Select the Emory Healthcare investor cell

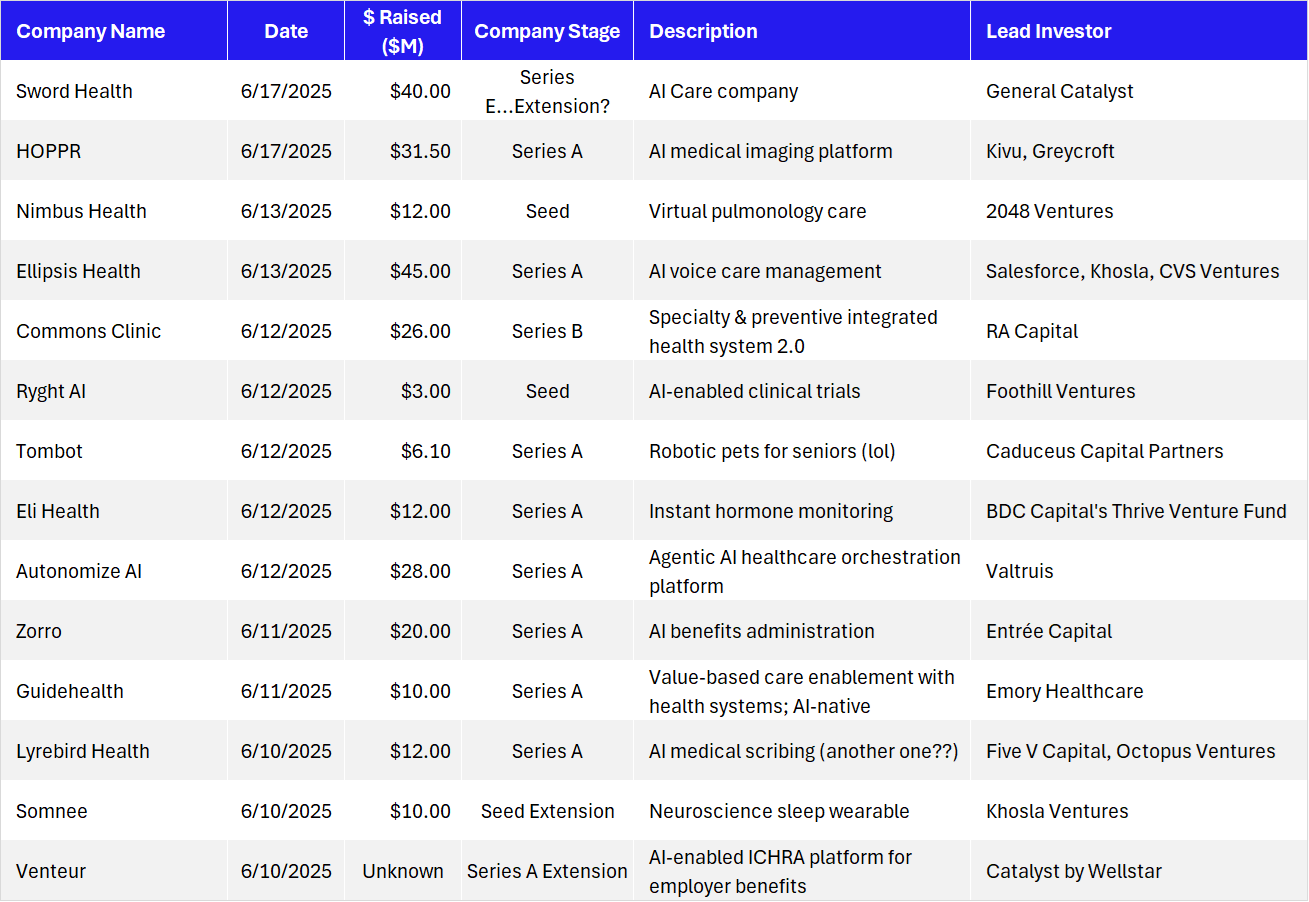pyautogui.click(x=1065, y=691)
